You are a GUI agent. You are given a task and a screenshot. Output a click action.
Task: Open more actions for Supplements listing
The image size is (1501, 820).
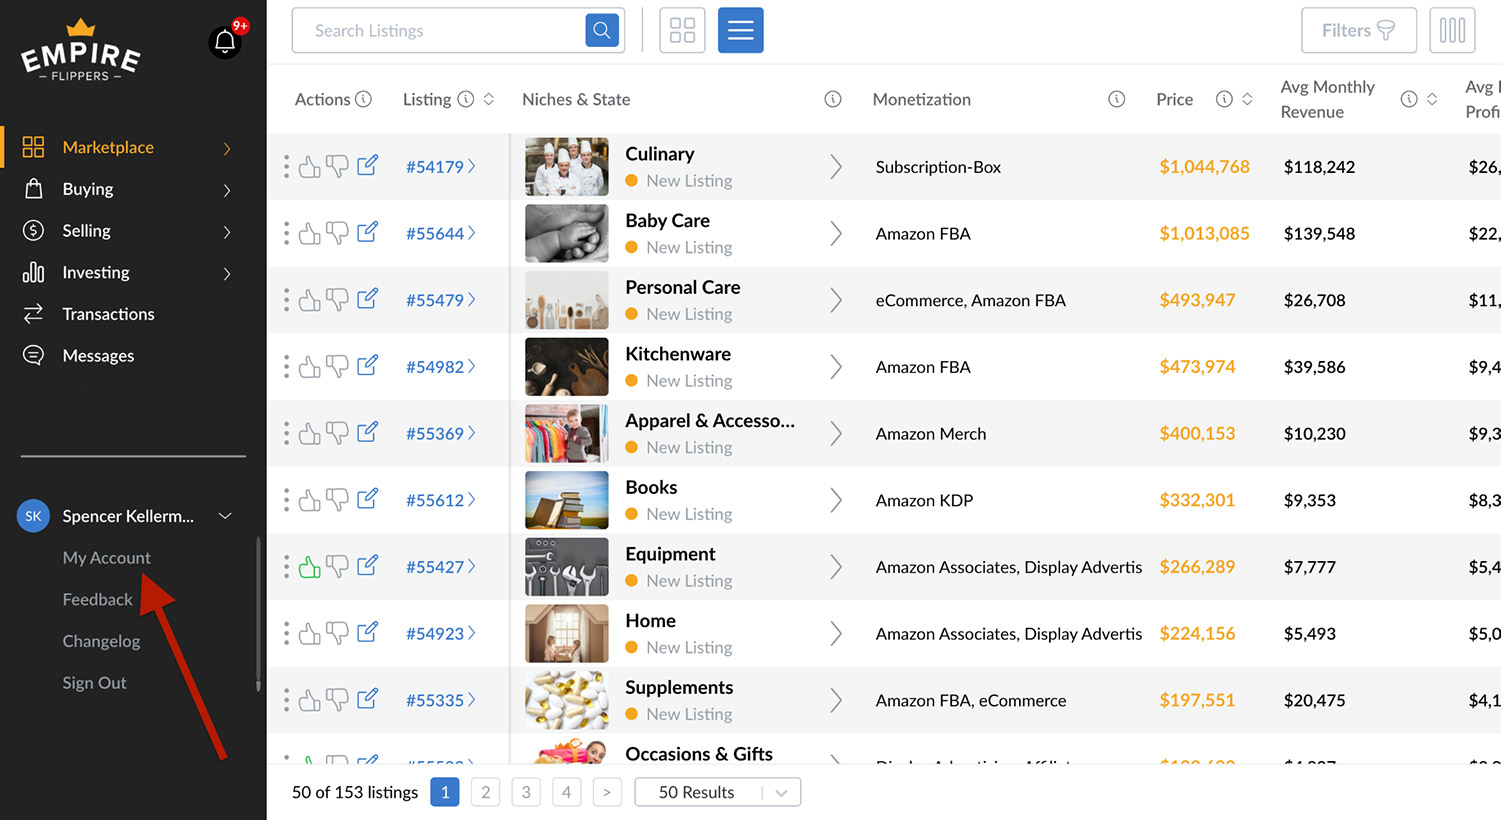[x=286, y=700]
